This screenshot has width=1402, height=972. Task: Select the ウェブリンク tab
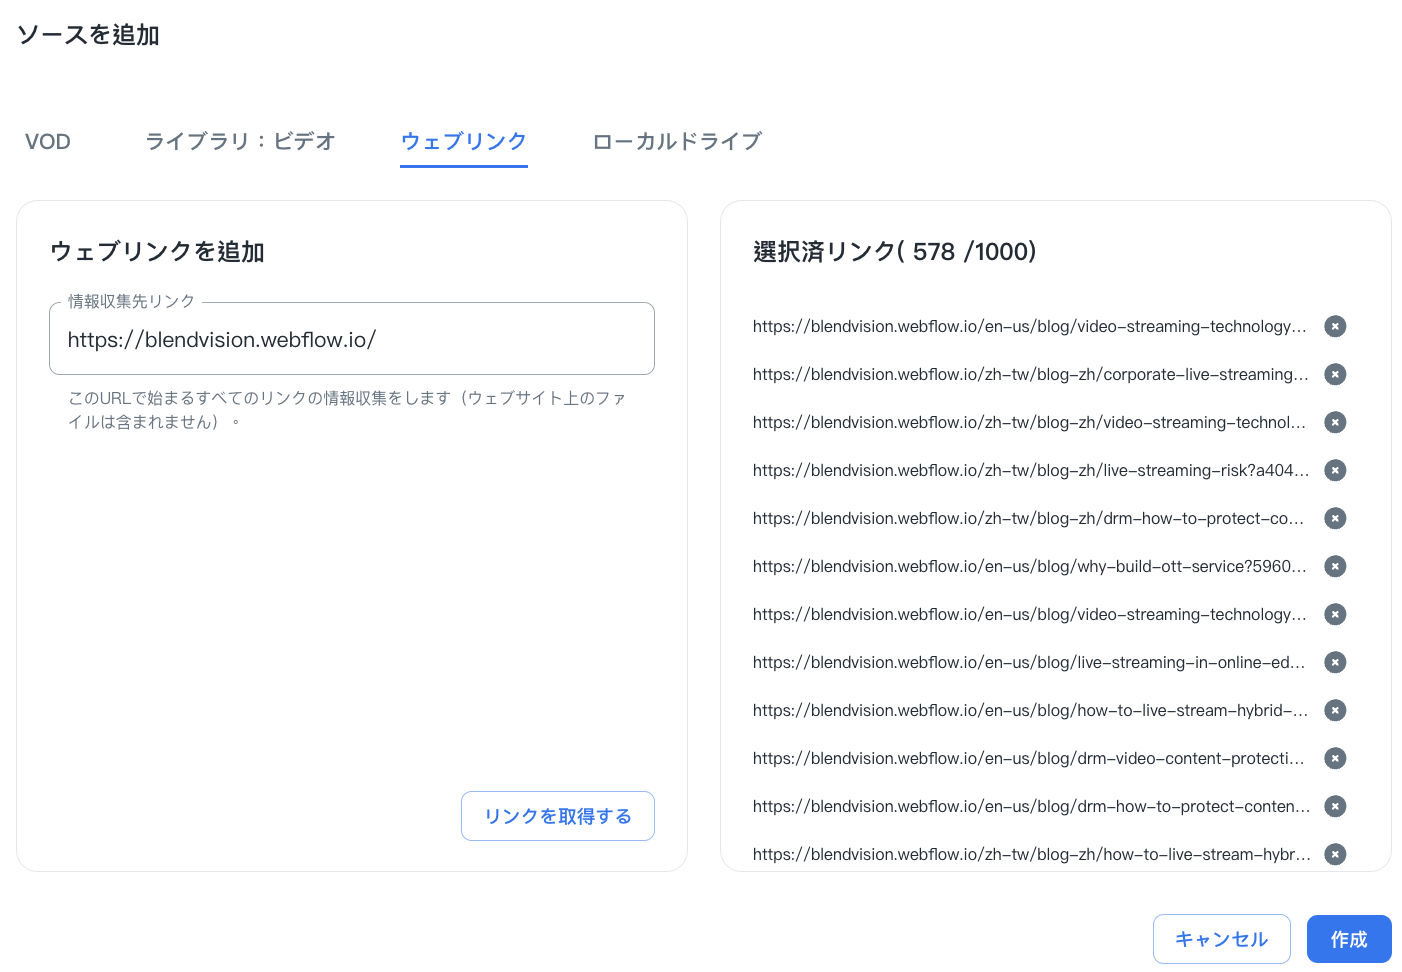[x=463, y=141]
